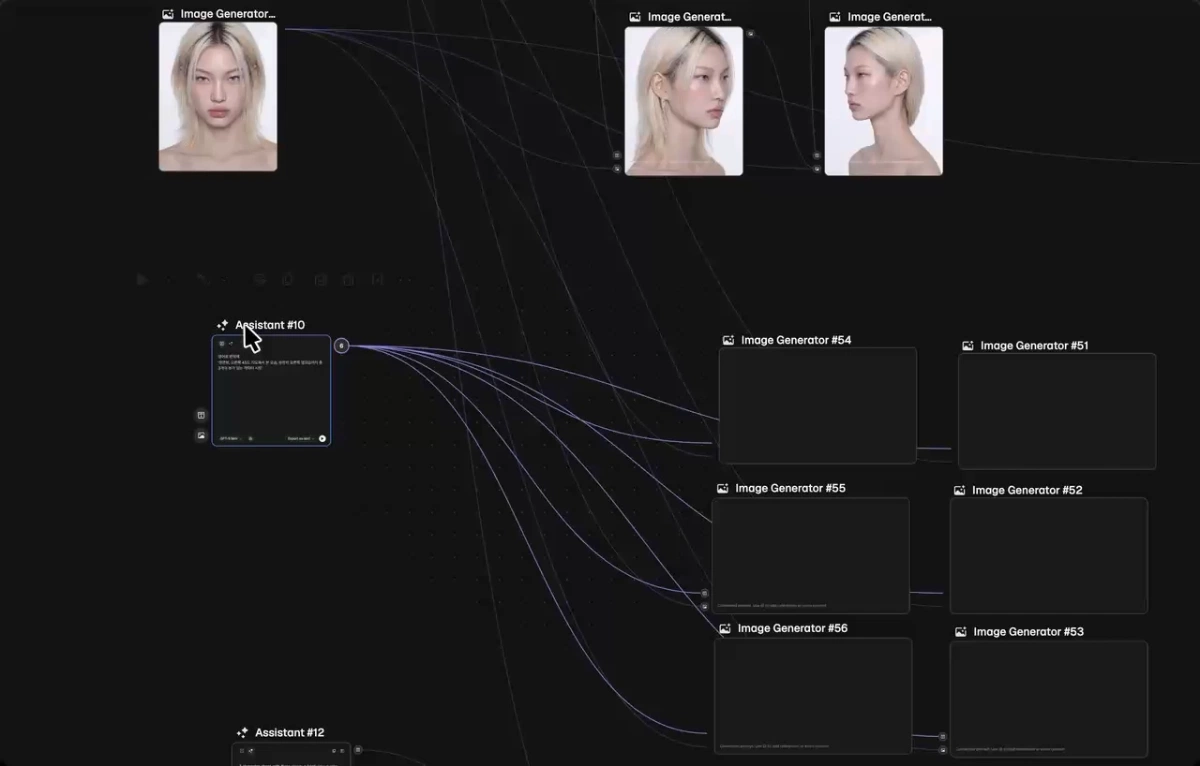1200x766 pixels.
Task: Click the layout icon left of Assistant #10
Action: (201, 415)
